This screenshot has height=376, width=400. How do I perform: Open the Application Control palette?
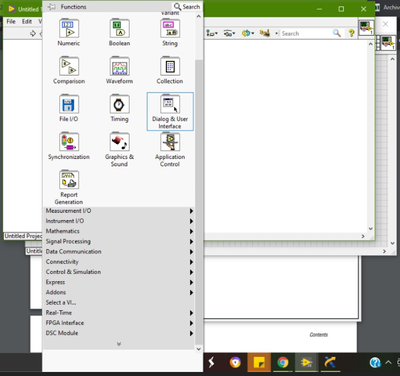pos(170,149)
